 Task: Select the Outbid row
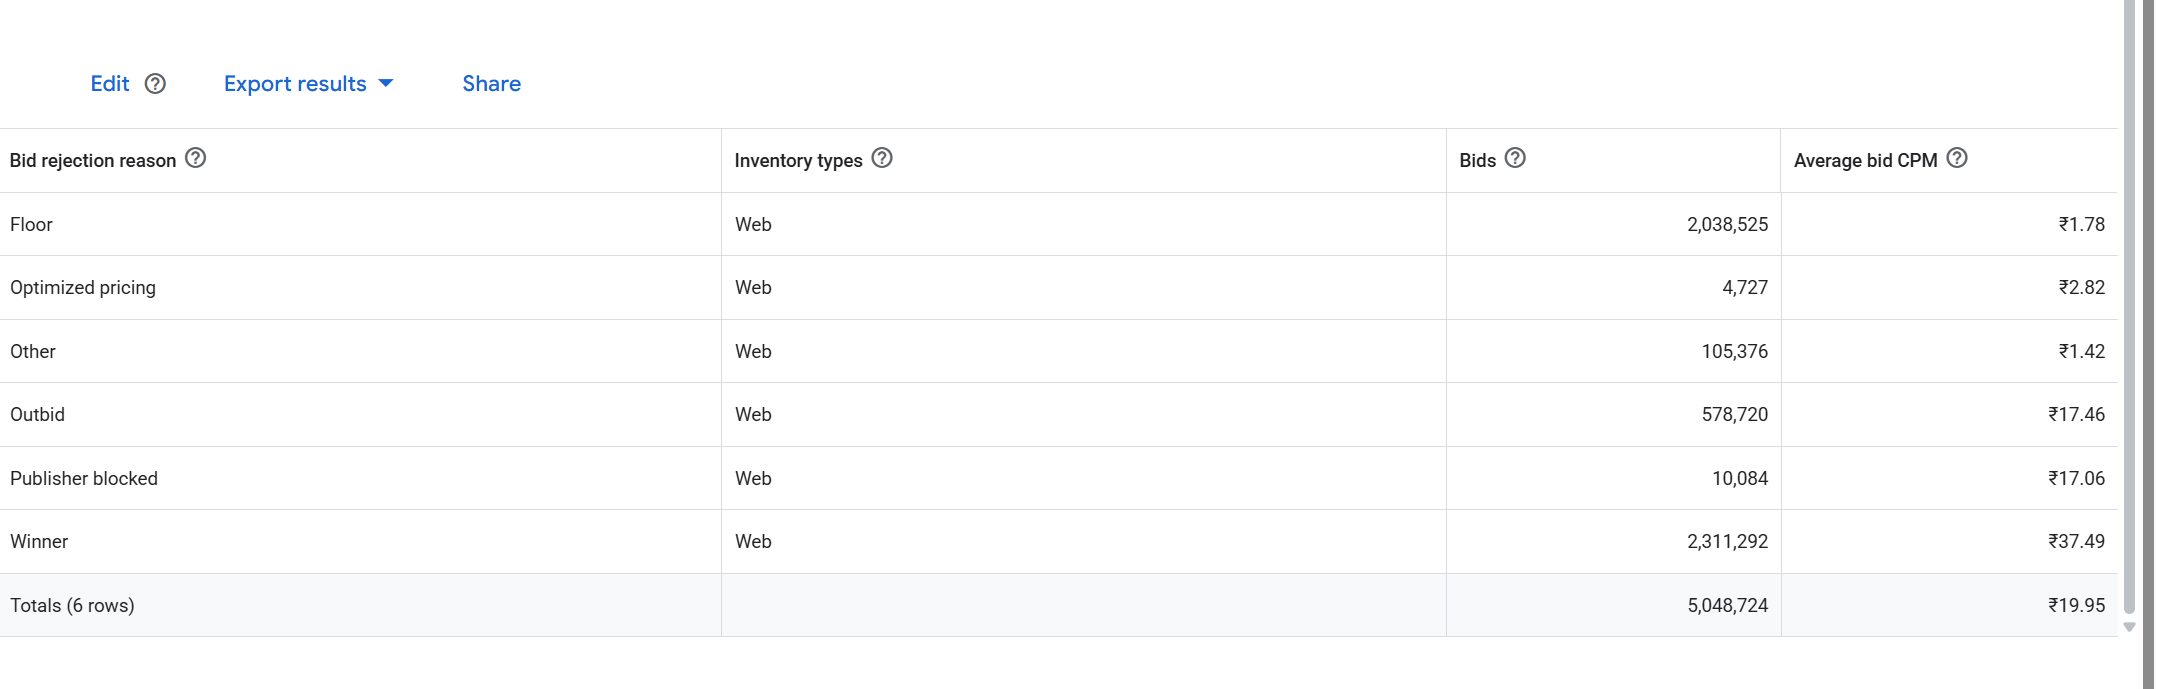pyautogui.click(x=1059, y=415)
